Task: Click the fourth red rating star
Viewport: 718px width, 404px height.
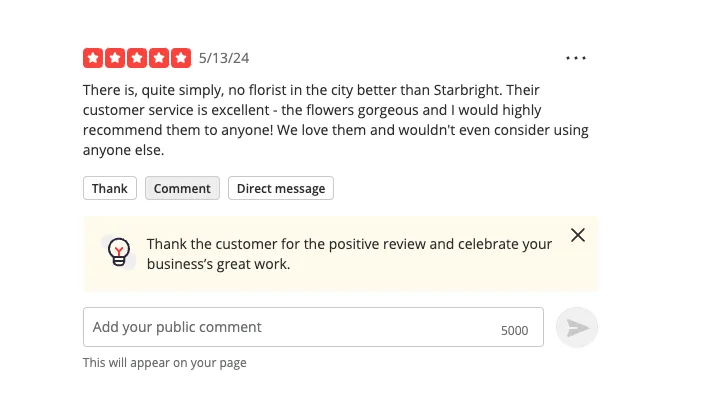Action: [x=159, y=58]
